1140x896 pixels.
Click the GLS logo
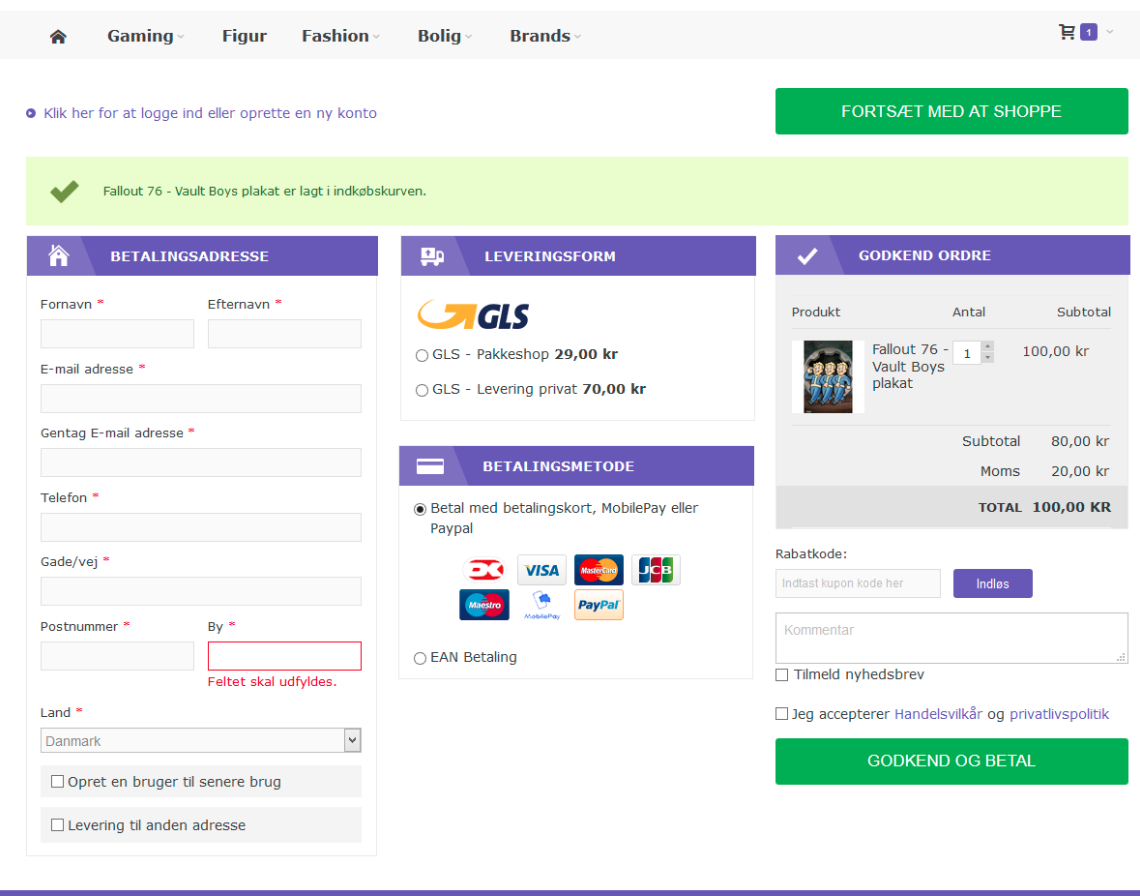click(x=473, y=315)
